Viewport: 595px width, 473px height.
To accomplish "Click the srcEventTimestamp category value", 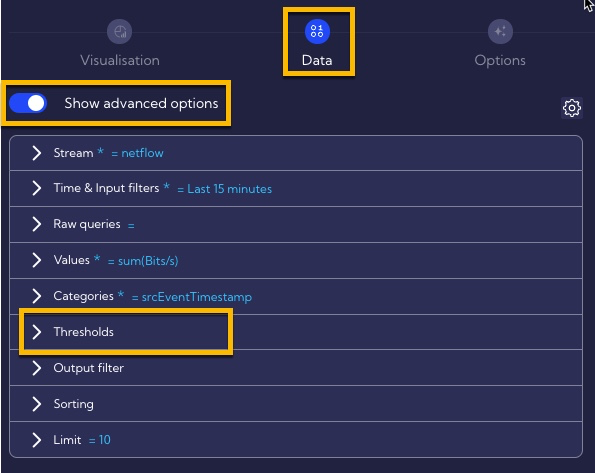I will 197,297.
